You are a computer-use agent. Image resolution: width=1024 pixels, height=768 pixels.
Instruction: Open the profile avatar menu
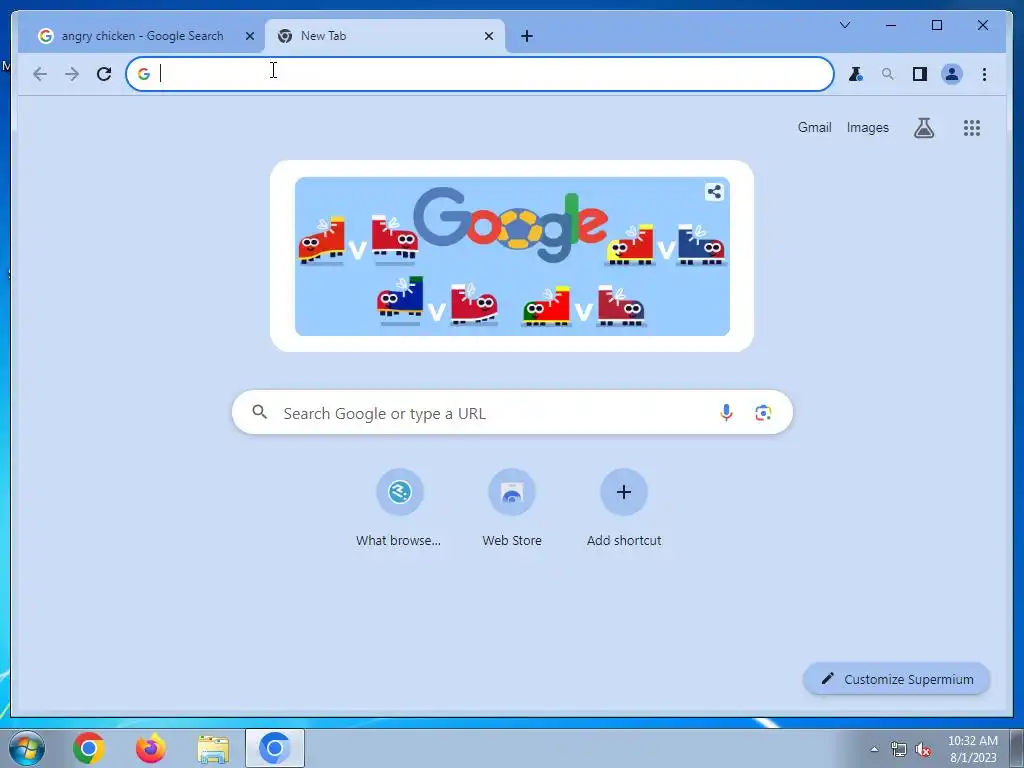tap(952, 74)
